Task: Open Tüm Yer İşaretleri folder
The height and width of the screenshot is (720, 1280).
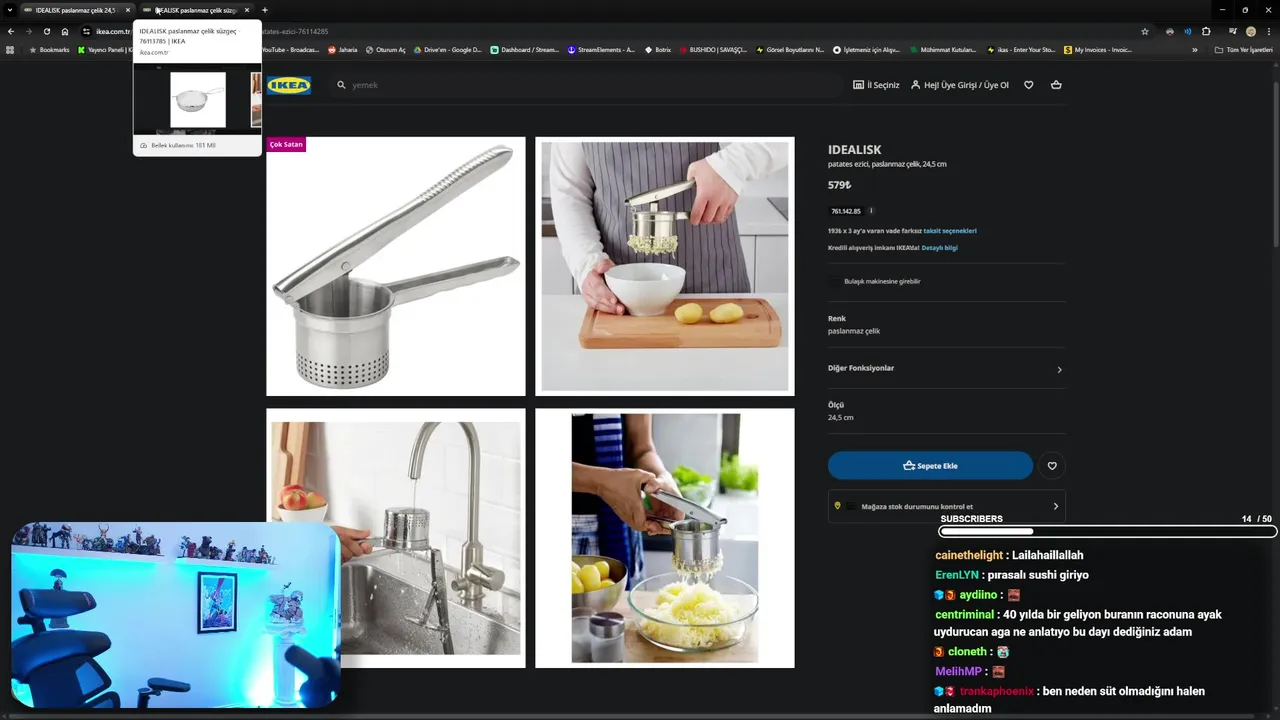Action: tap(1244, 49)
